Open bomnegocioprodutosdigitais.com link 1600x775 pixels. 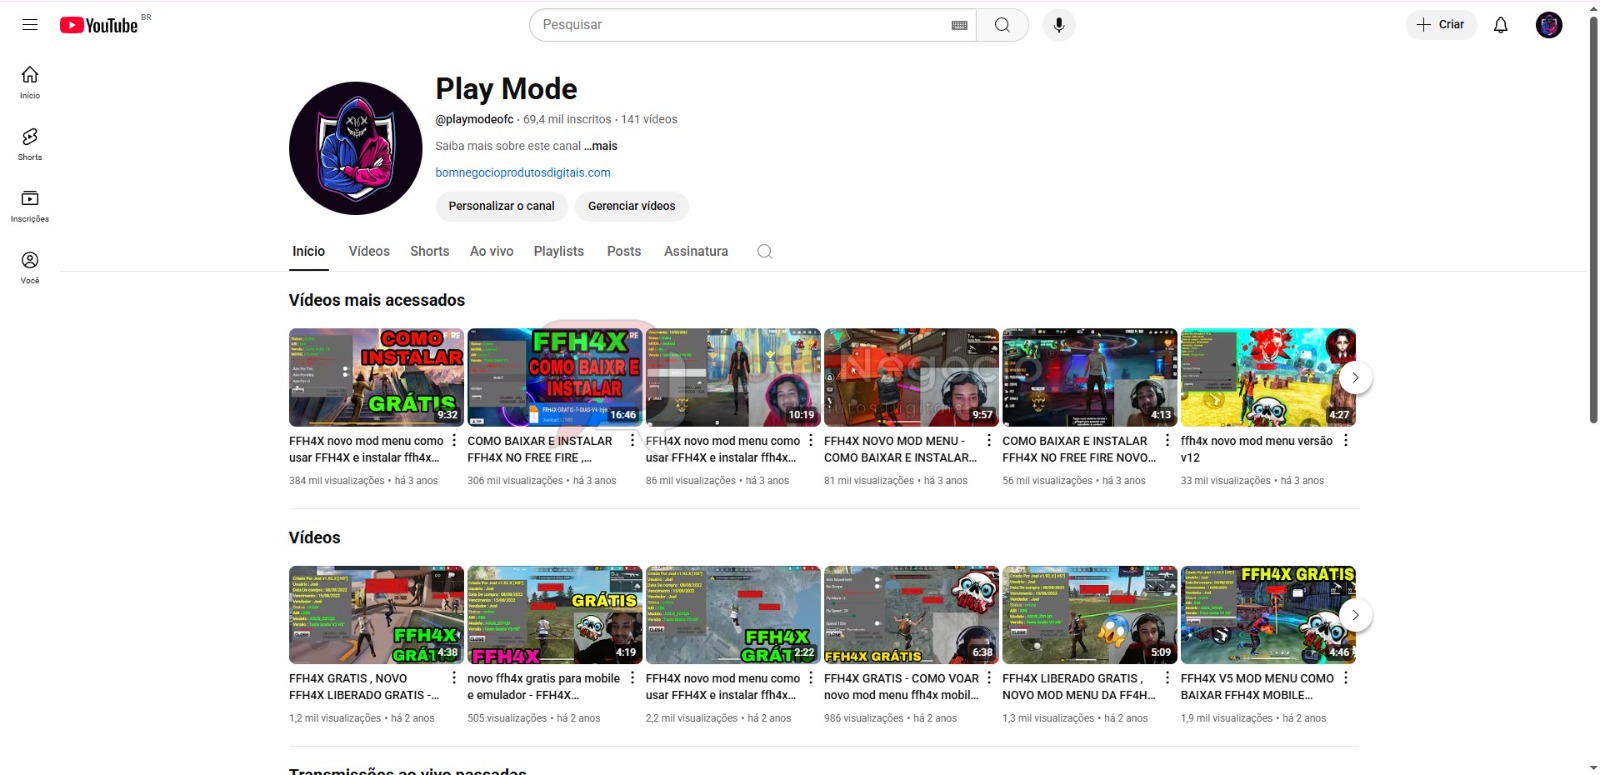[523, 173]
